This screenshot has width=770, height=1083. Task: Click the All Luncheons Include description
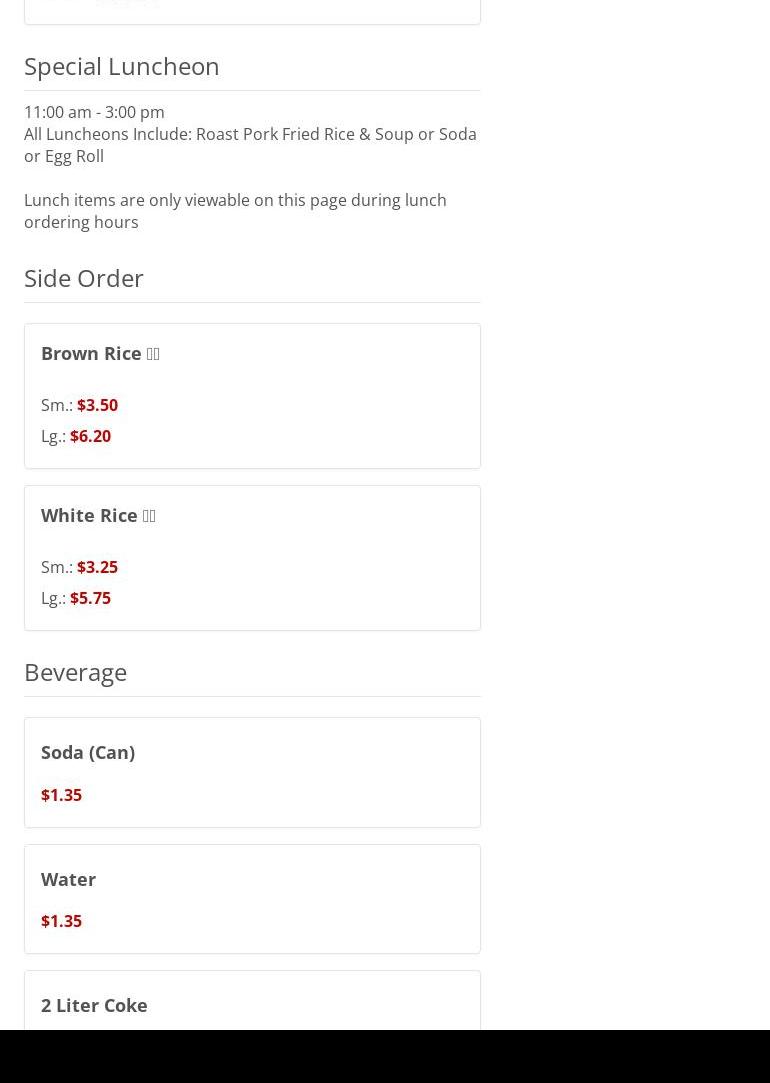250,145
